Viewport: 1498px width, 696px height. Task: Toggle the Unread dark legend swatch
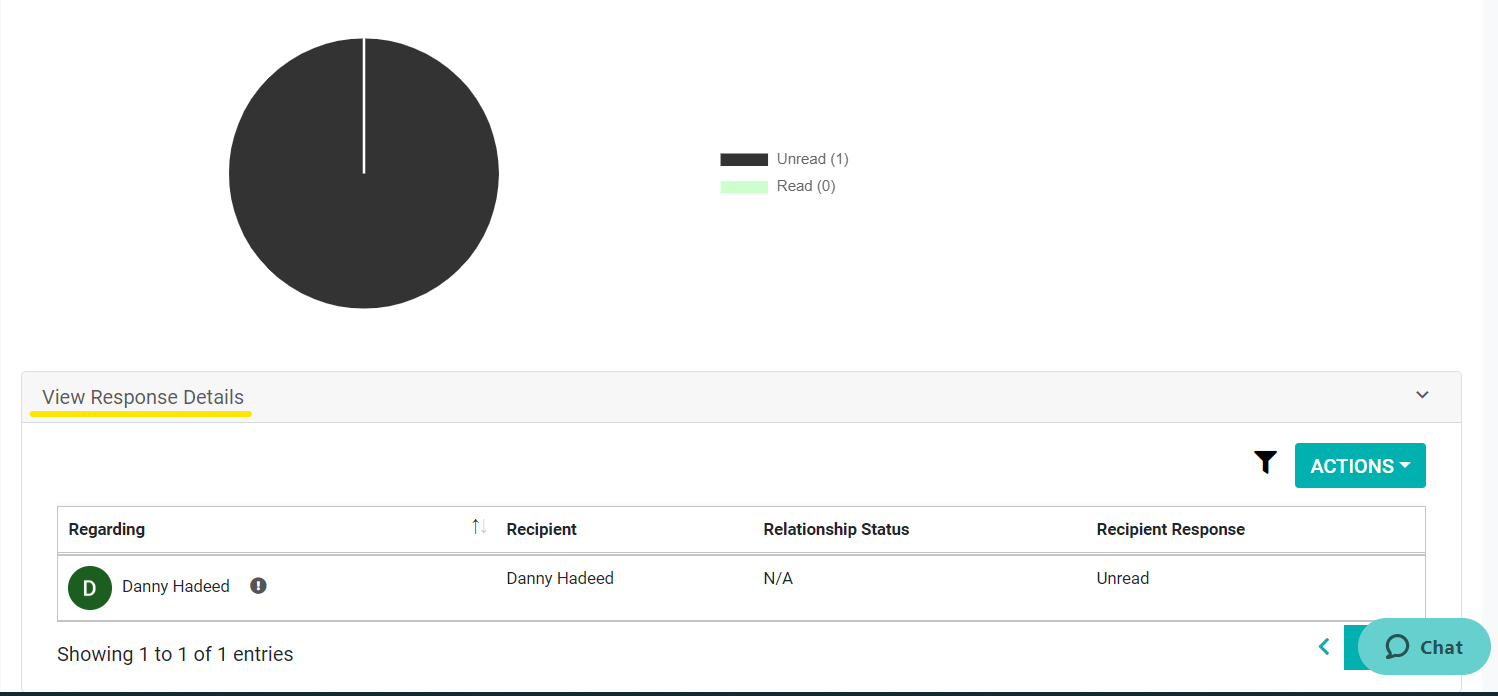click(x=743, y=159)
